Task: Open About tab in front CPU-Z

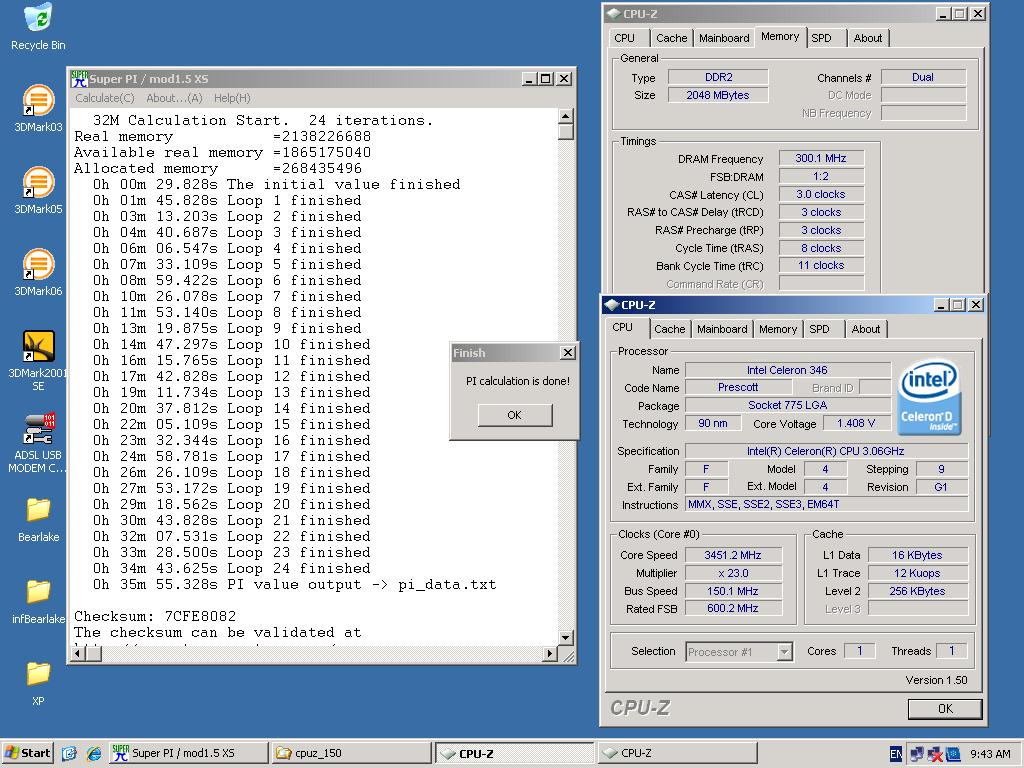Action: (x=866, y=329)
